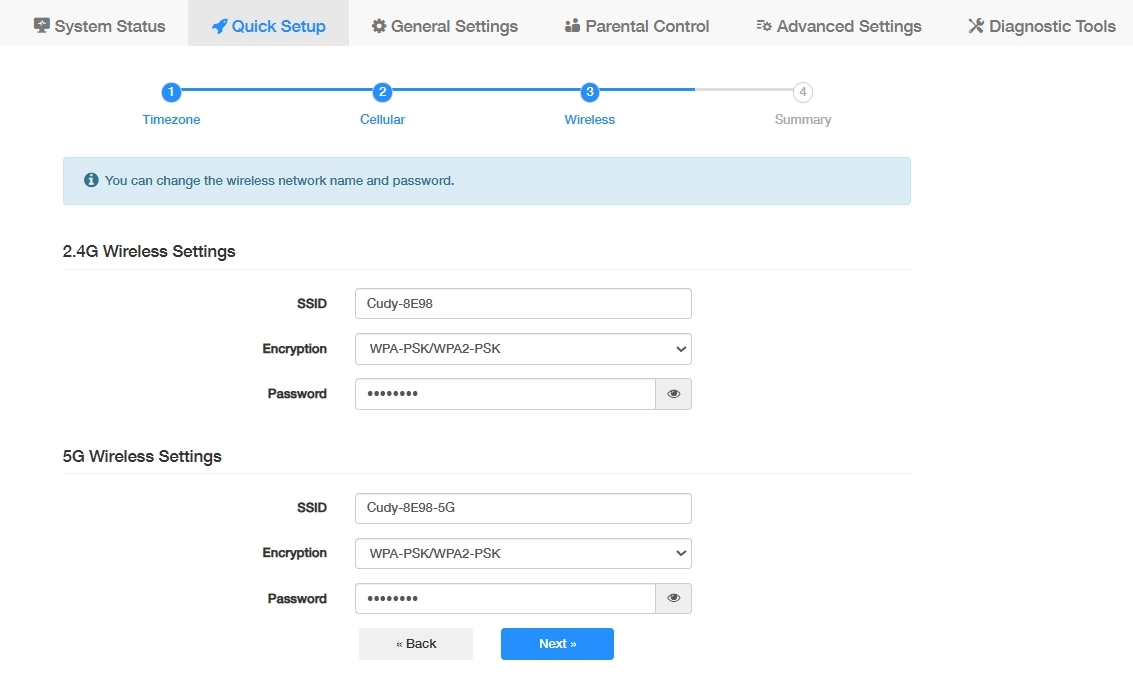This screenshot has width=1133, height=677.
Task: Click the step 4 Summary circle
Action: pos(802,93)
